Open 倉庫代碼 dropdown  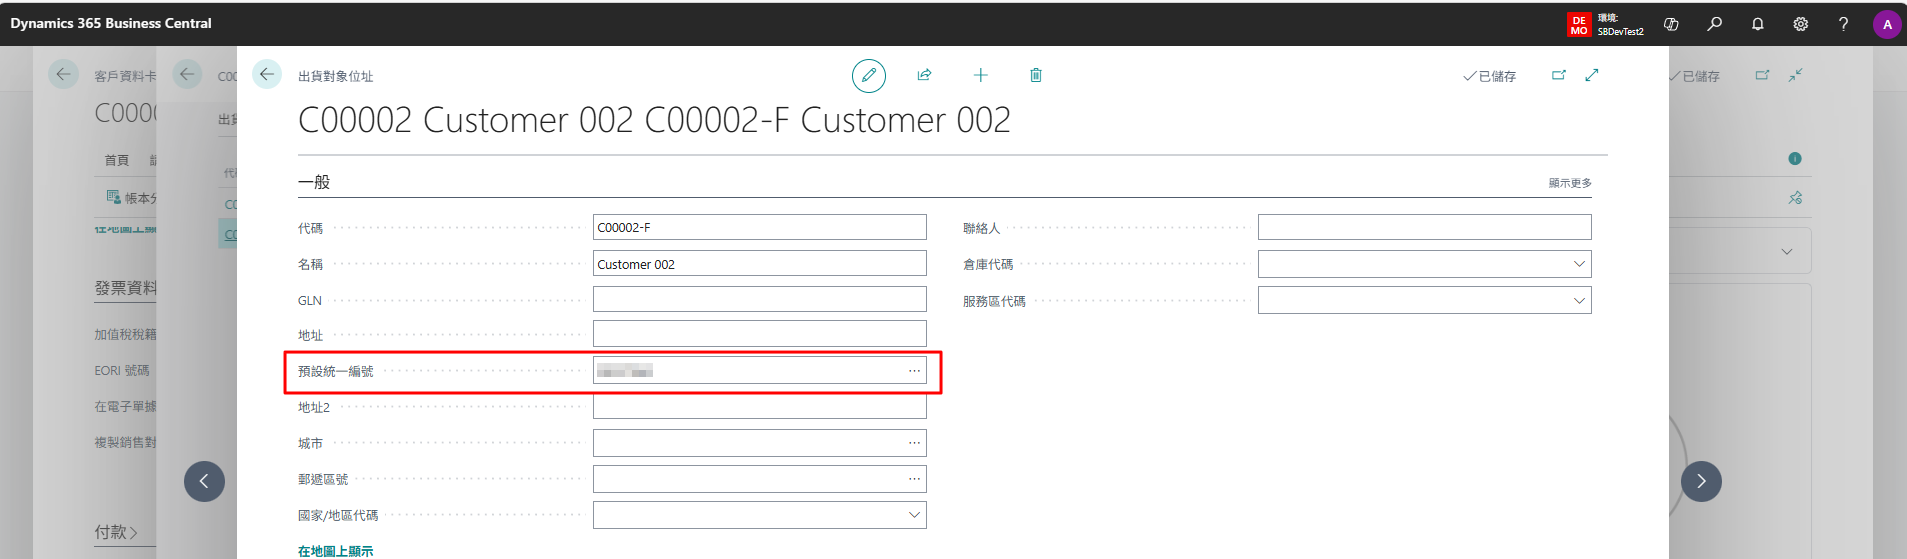pos(1579,264)
